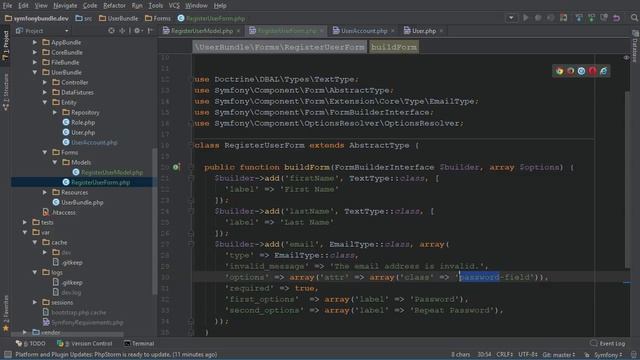Click the Run play button in toolbar
This screenshot has height=360, width=640.
pyautogui.click(x=526, y=18)
